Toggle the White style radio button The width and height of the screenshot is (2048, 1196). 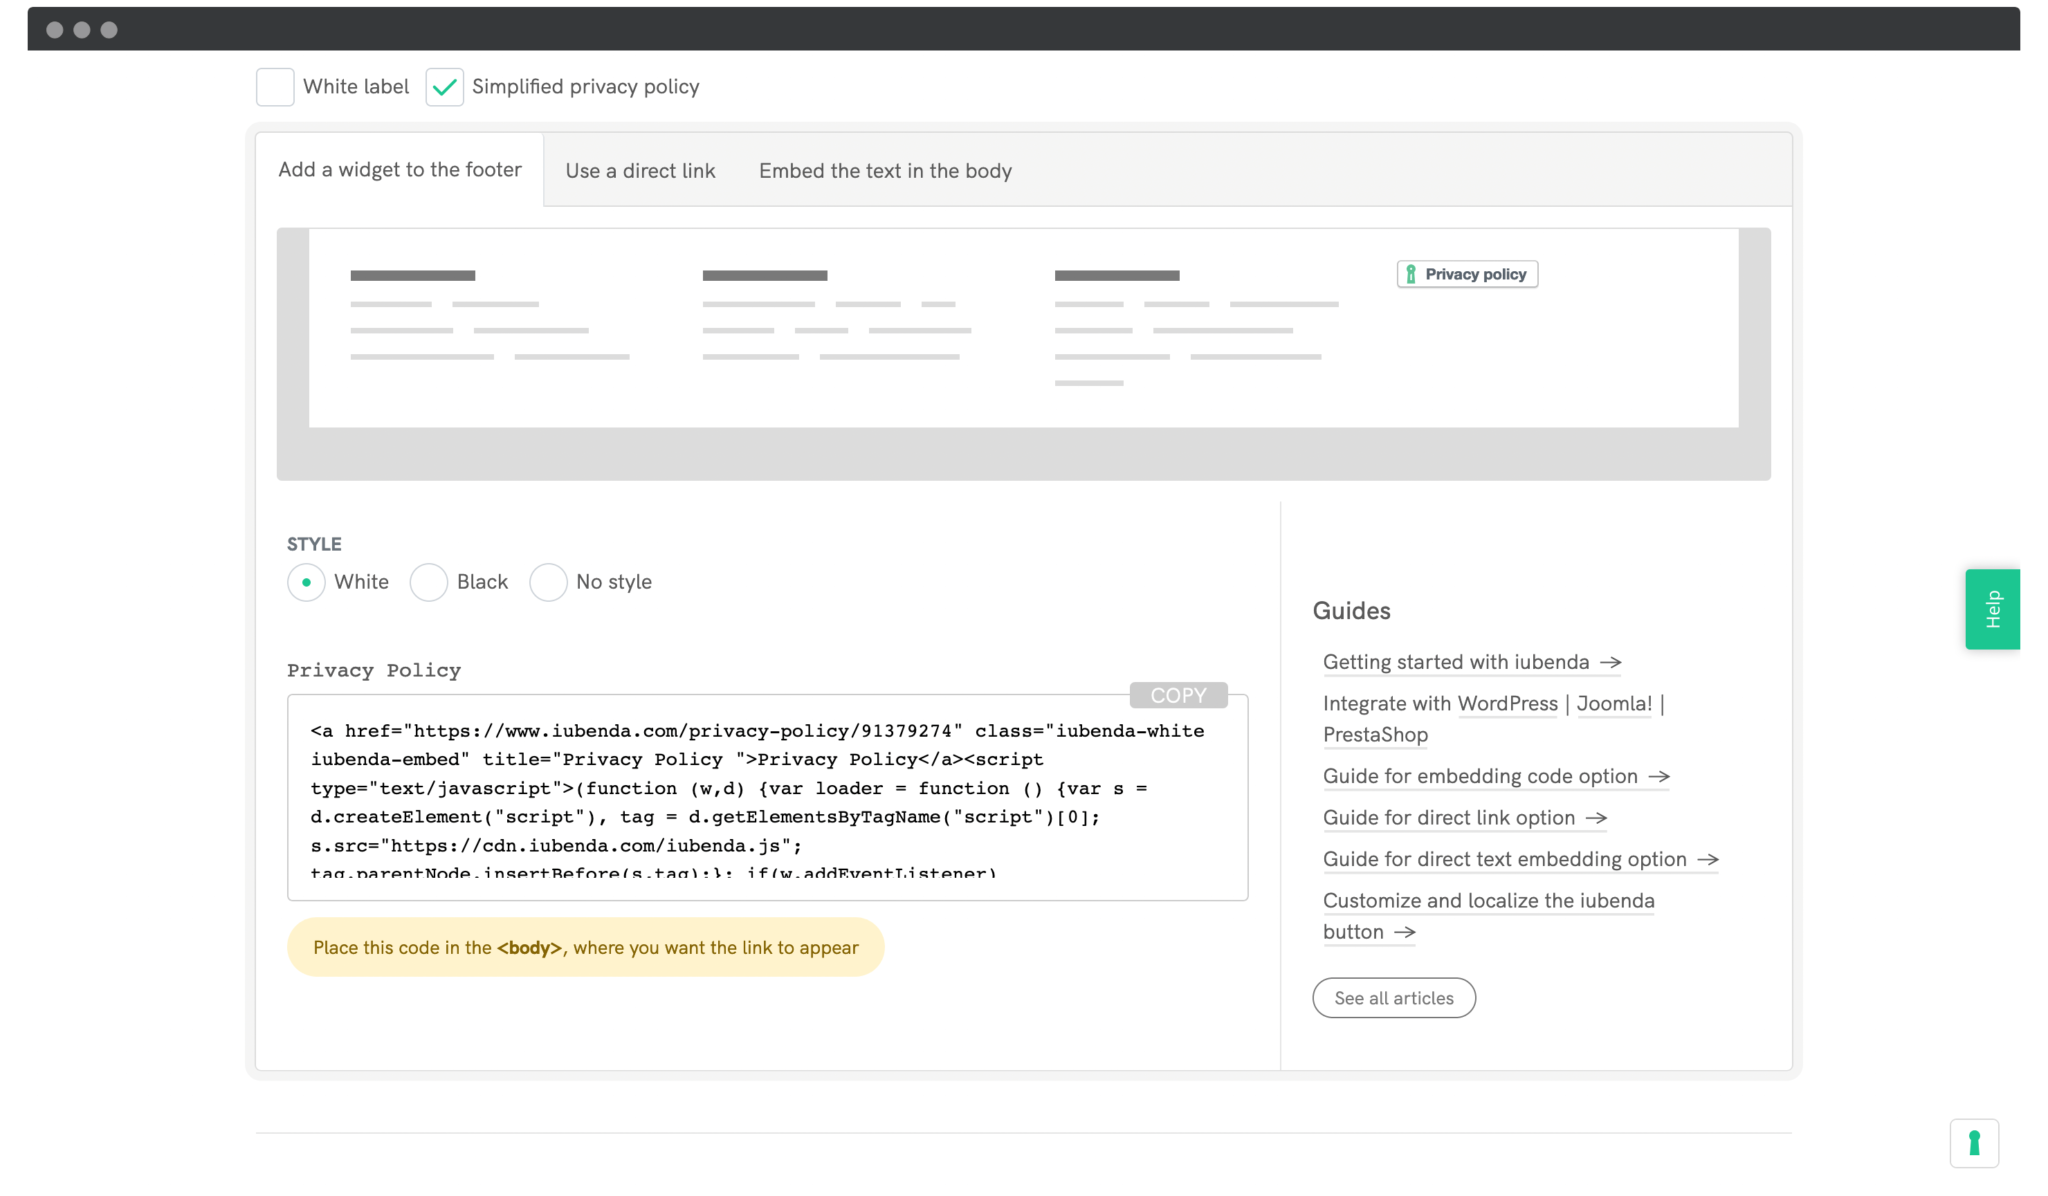tap(305, 581)
